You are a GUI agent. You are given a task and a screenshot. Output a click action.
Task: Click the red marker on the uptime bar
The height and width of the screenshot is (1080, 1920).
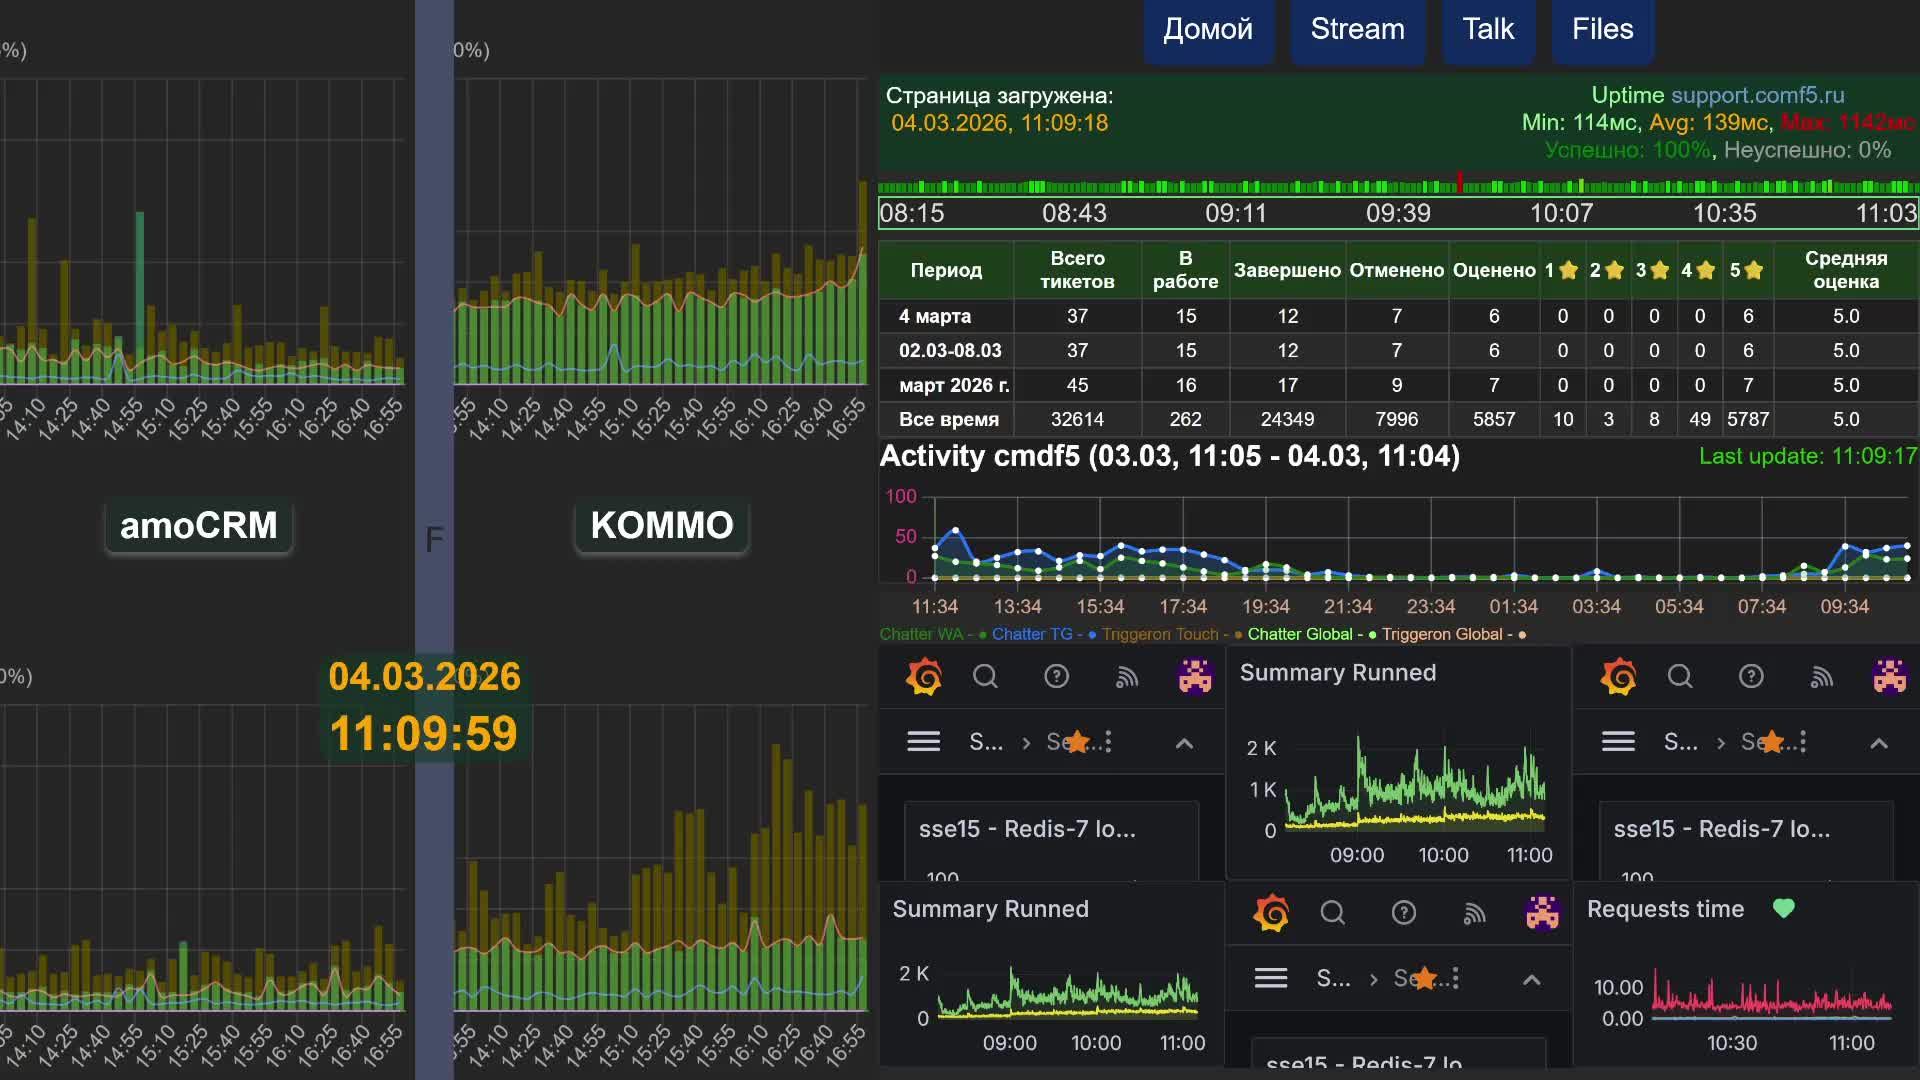coord(1460,182)
